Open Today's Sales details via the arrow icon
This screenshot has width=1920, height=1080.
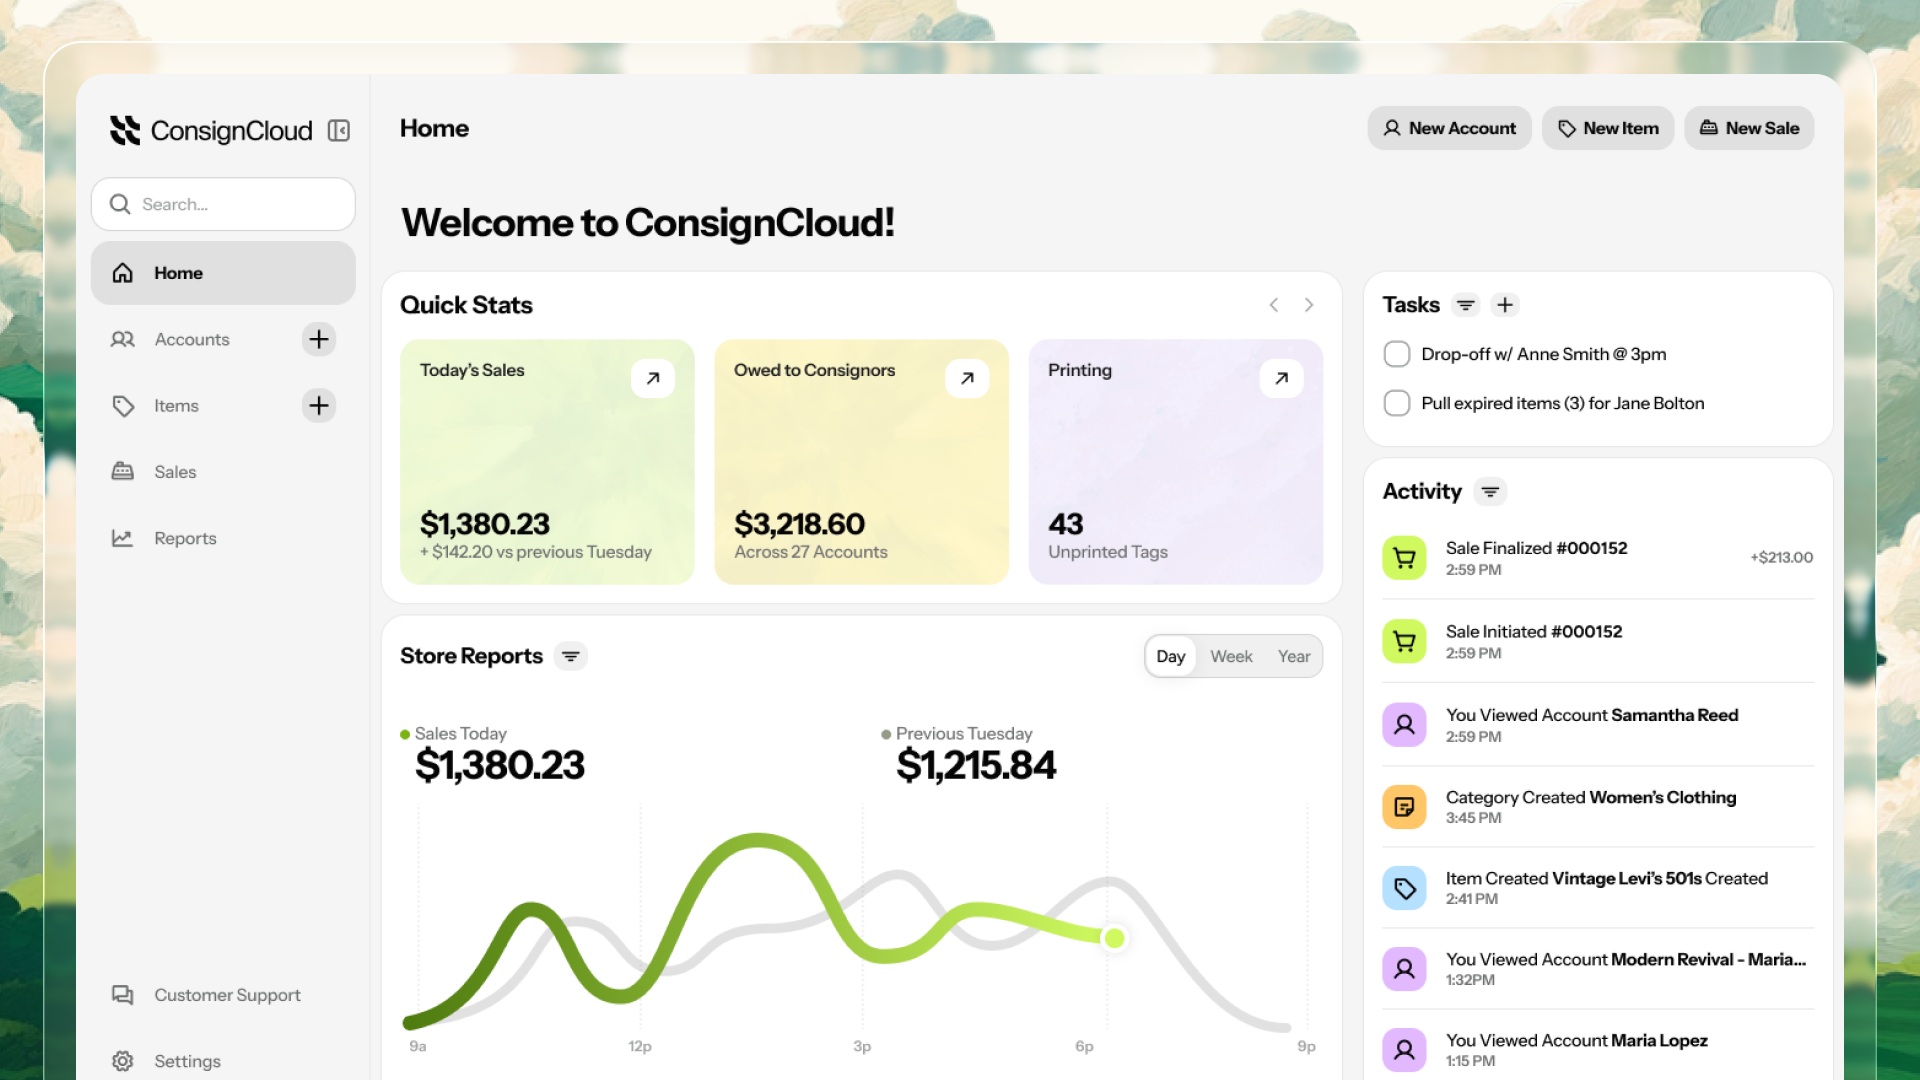pyautogui.click(x=653, y=378)
